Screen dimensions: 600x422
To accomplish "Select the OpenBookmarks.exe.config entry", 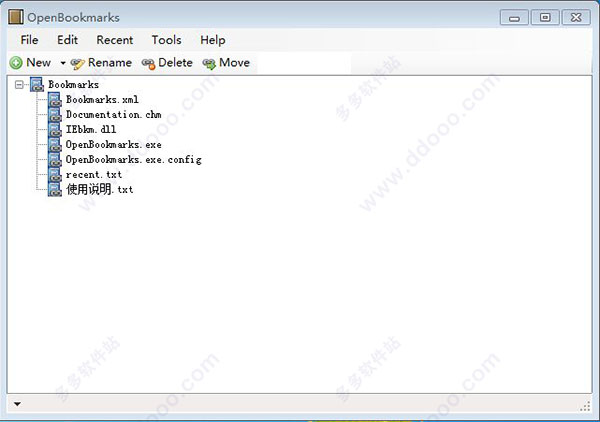I will pos(134,160).
